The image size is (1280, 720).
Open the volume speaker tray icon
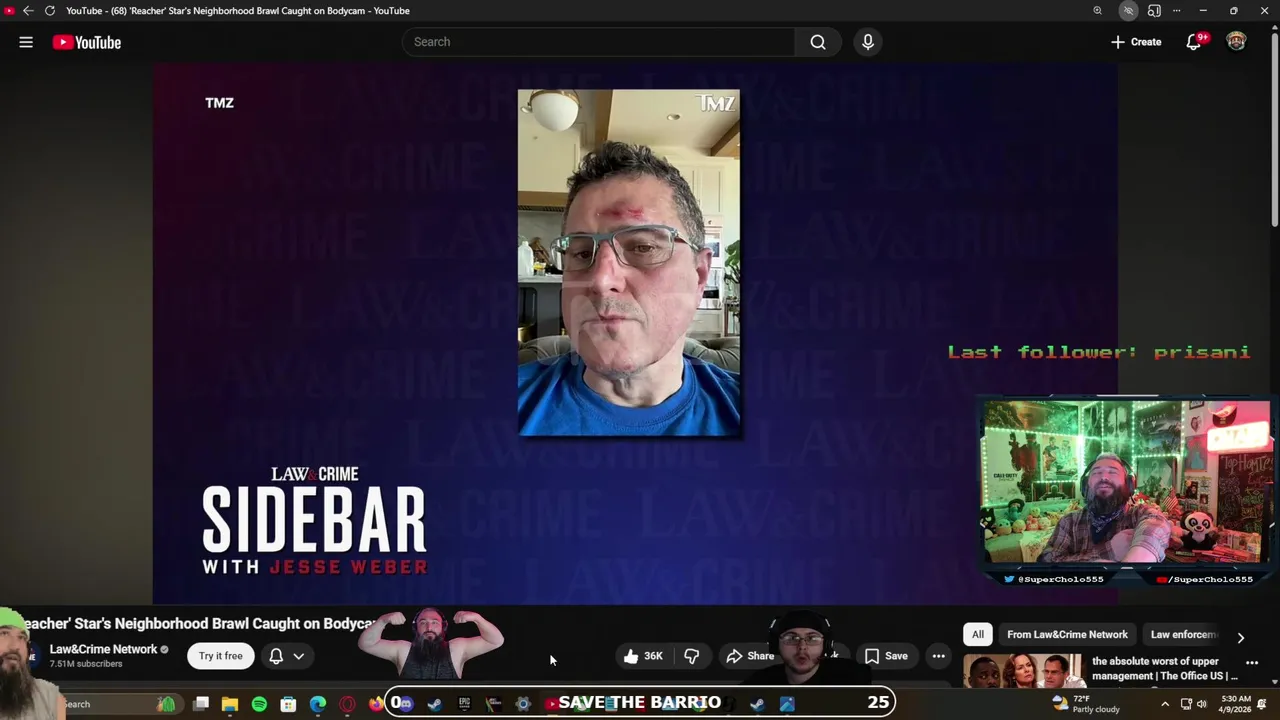pyautogui.click(x=1204, y=704)
